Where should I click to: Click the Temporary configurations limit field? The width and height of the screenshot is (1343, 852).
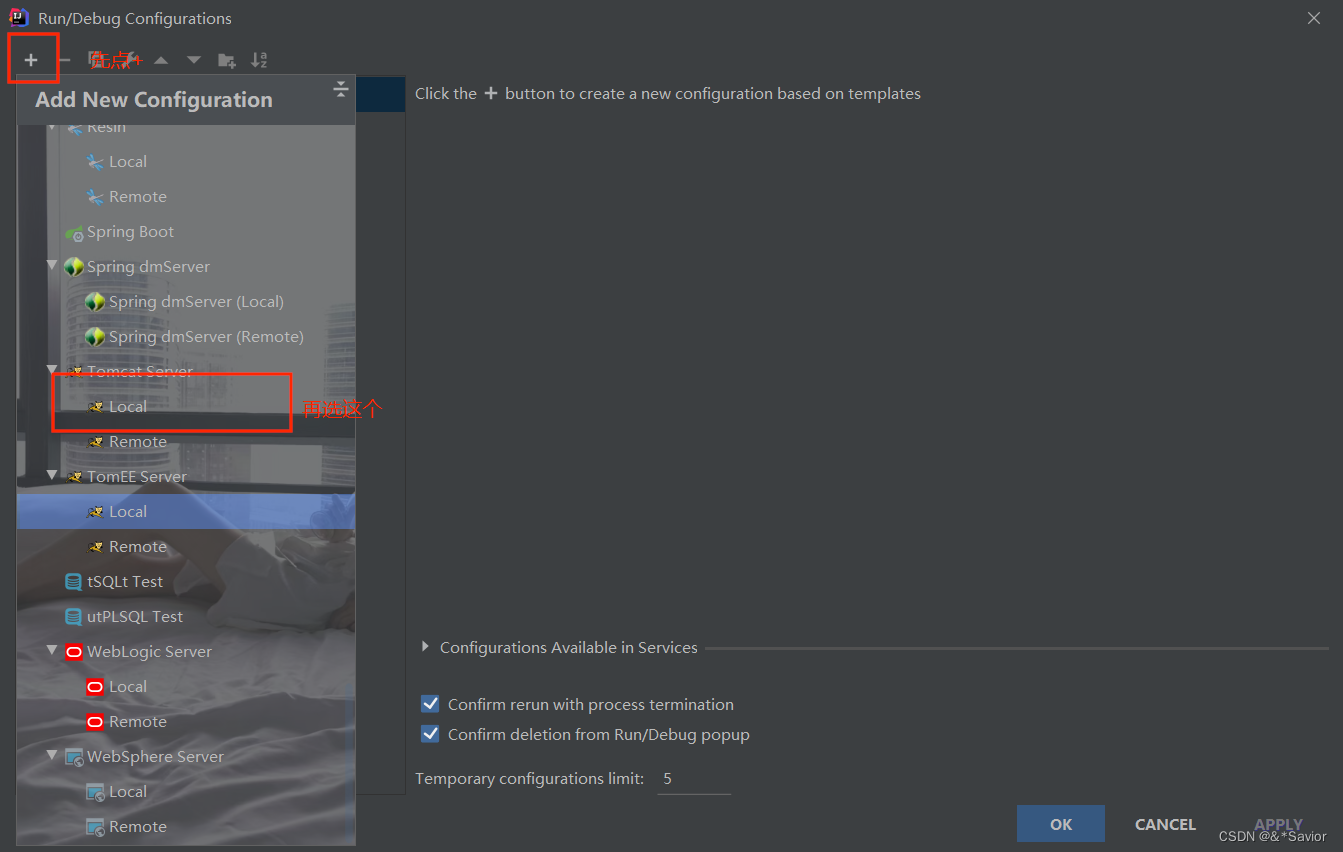click(694, 779)
